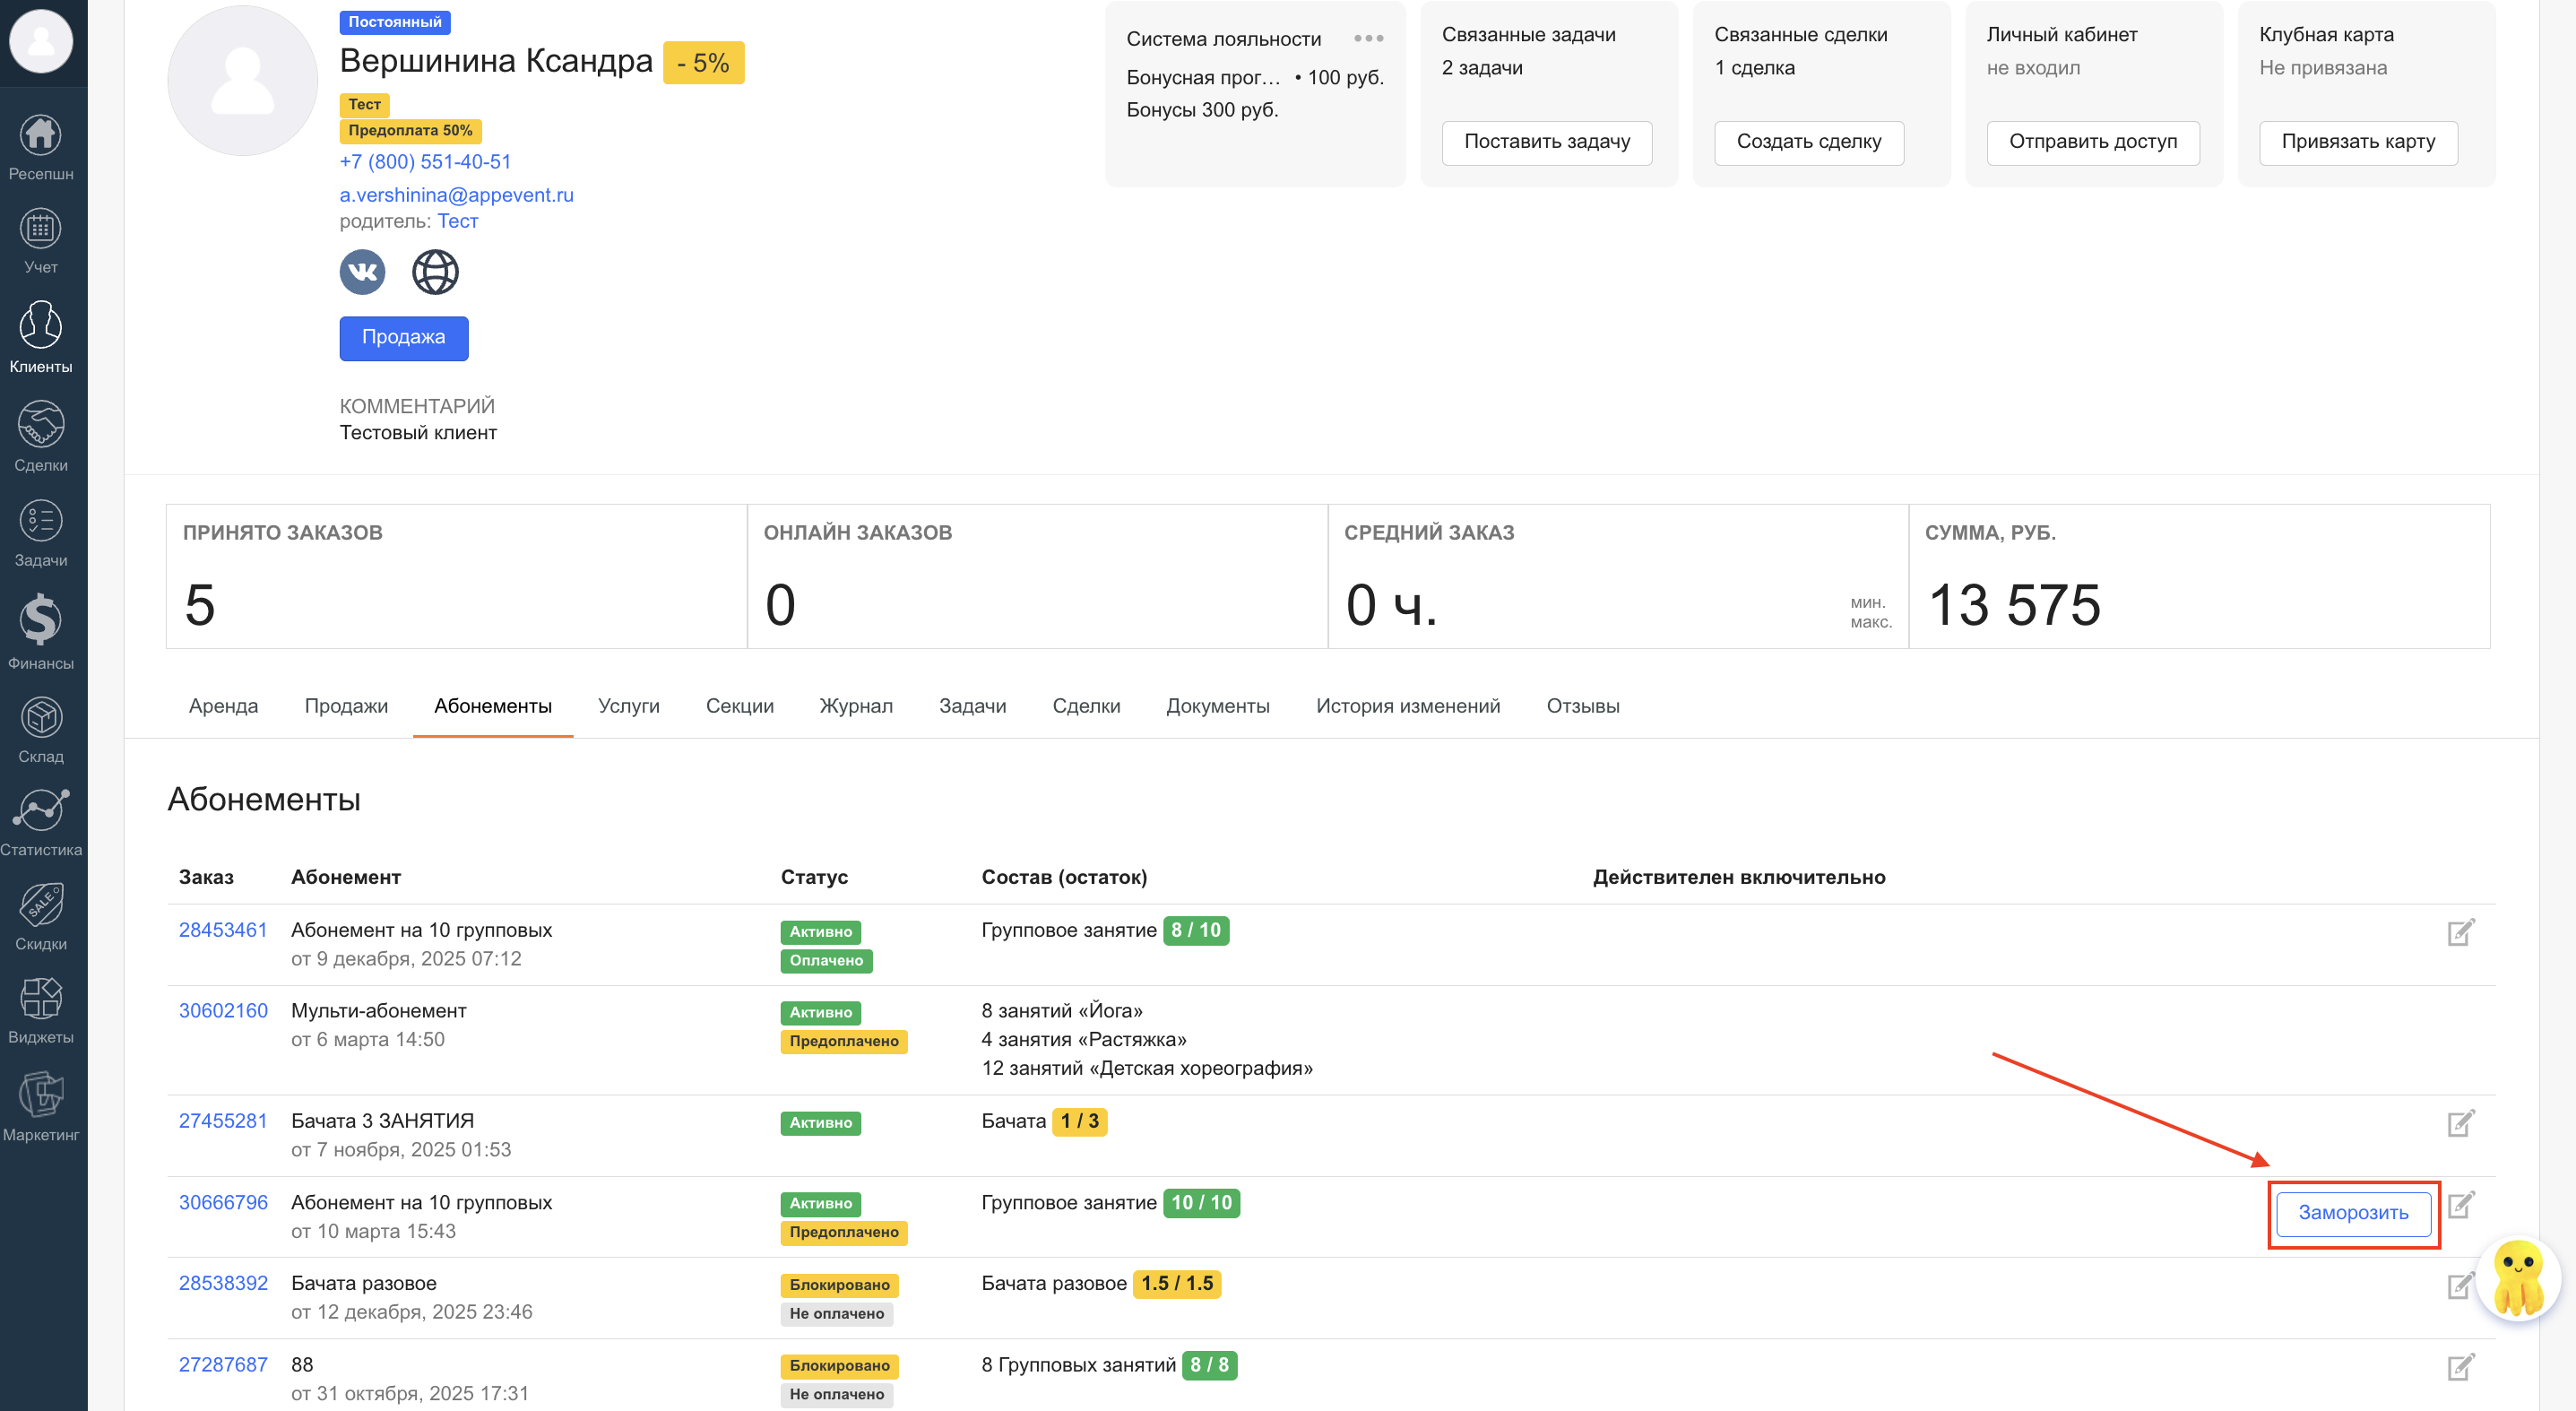This screenshot has height=1411, width=2576.
Task: Click the globe website icon
Action: point(435,272)
